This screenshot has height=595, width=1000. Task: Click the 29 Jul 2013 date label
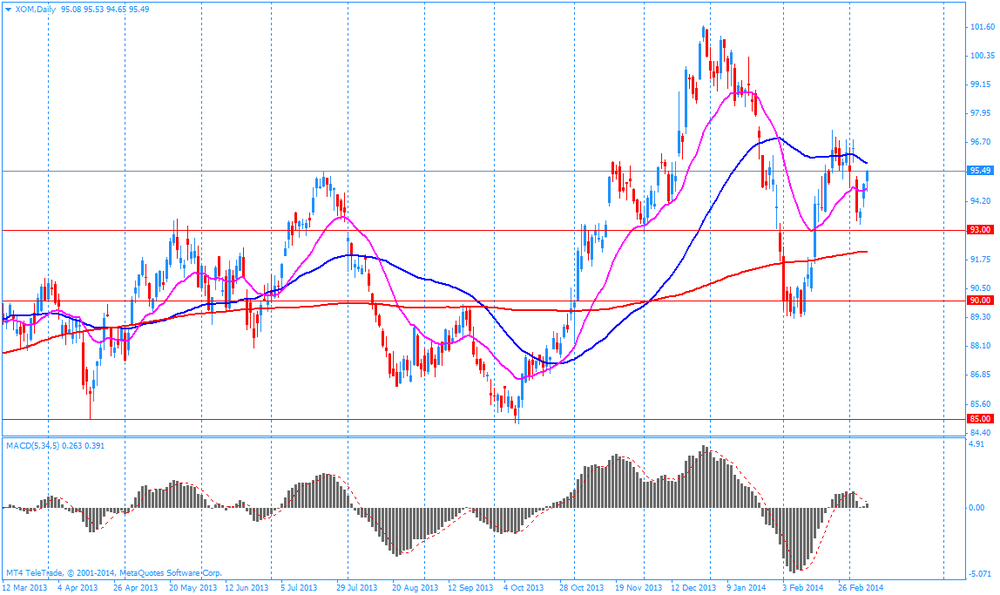[357, 587]
